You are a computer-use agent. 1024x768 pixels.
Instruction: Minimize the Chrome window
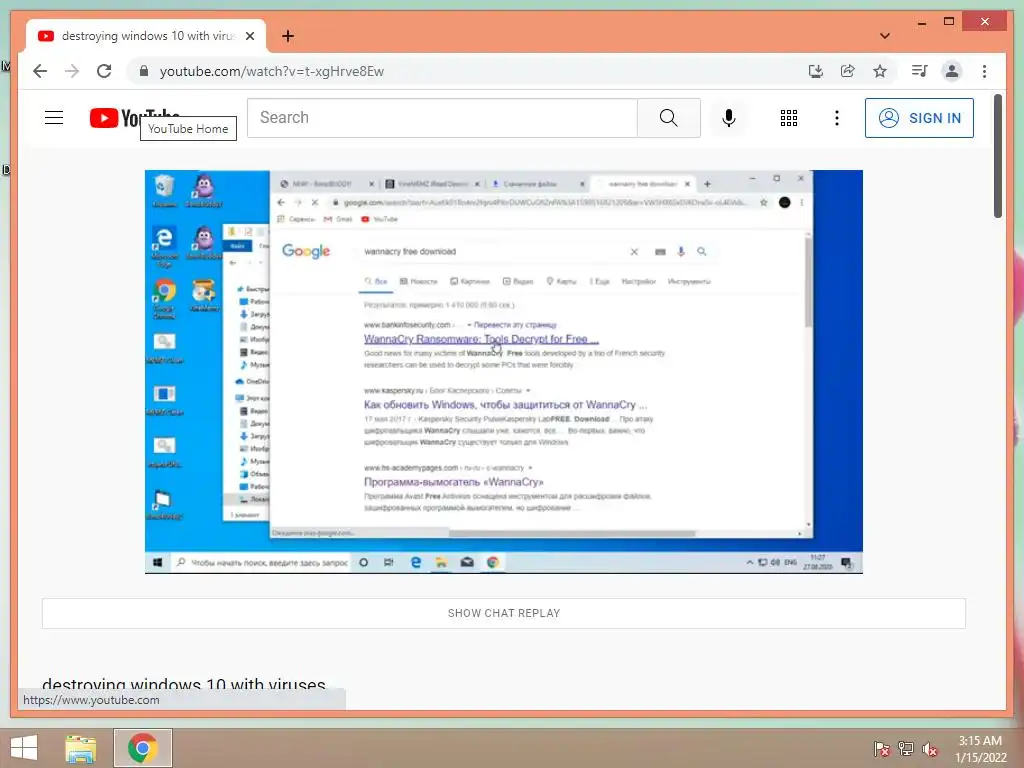click(921, 23)
